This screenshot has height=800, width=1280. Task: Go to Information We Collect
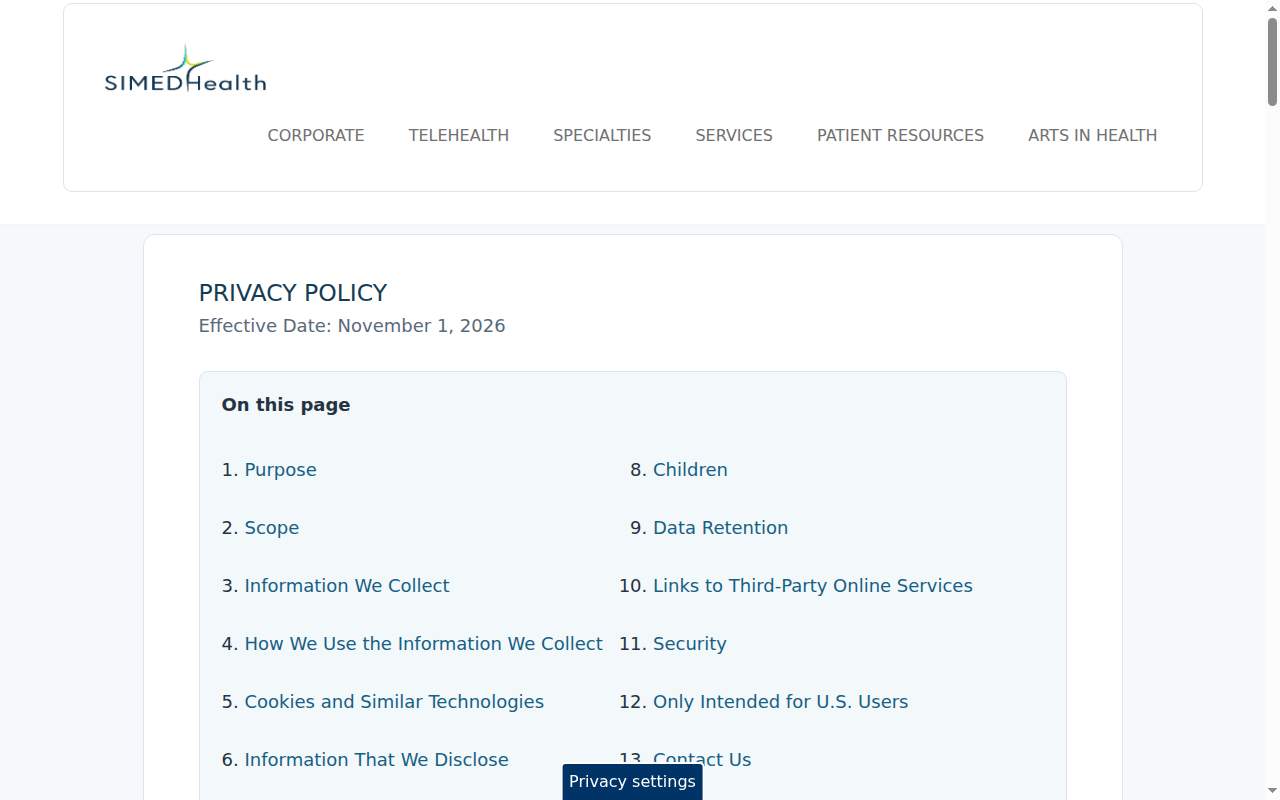tap(347, 586)
